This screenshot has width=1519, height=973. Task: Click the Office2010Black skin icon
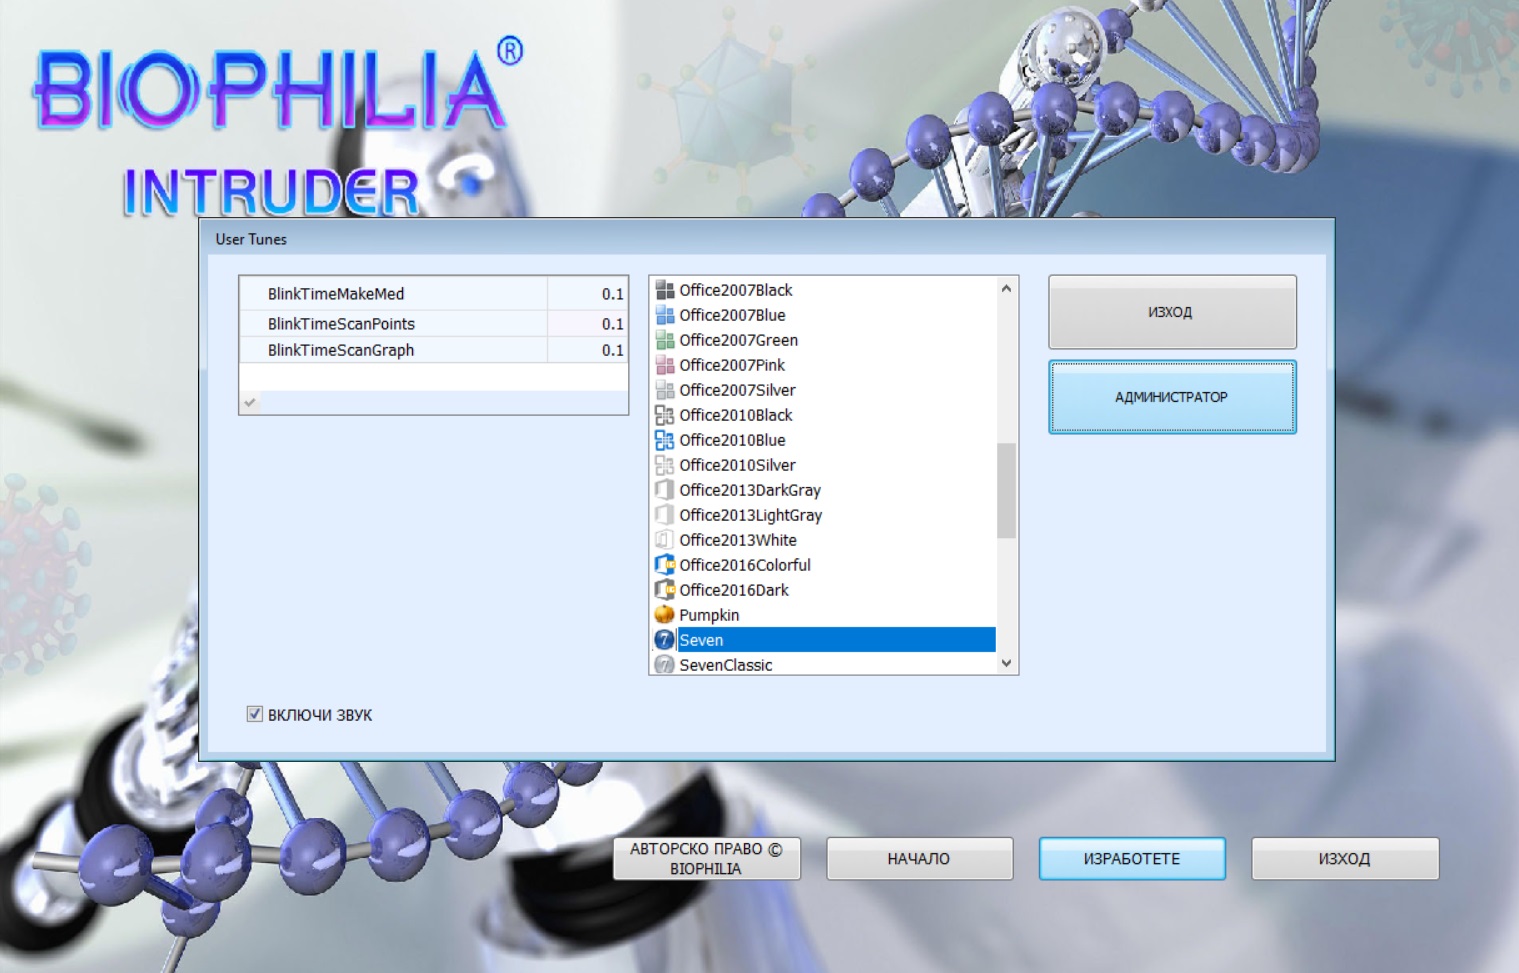pyautogui.click(x=664, y=415)
